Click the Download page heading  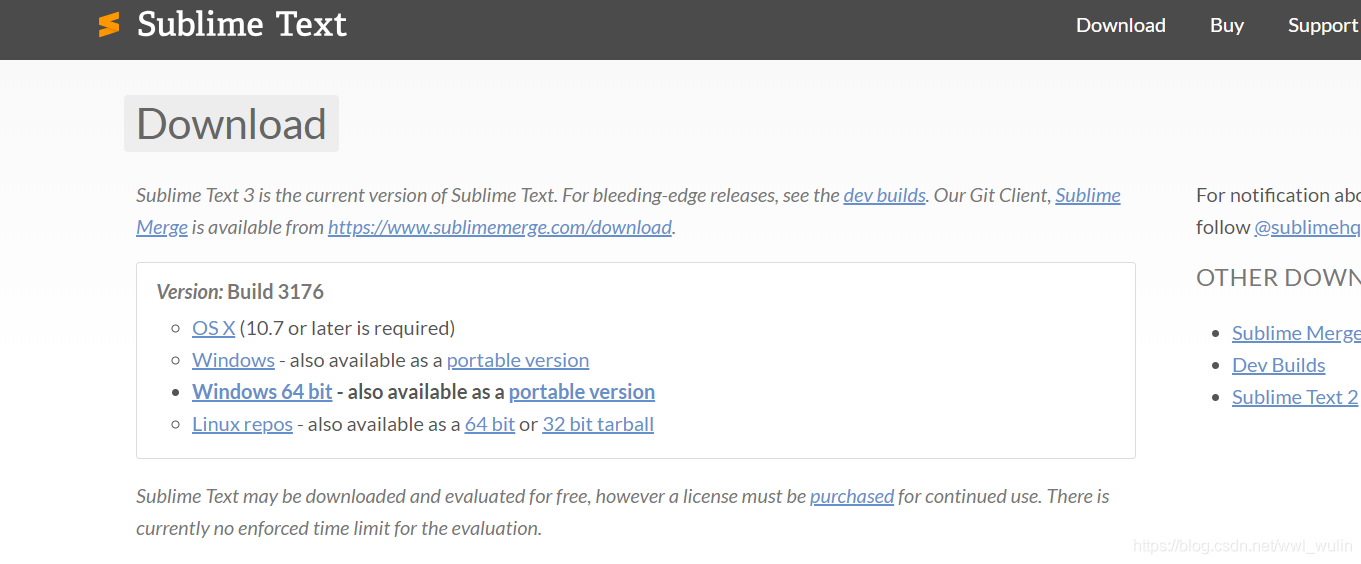pos(231,124)
